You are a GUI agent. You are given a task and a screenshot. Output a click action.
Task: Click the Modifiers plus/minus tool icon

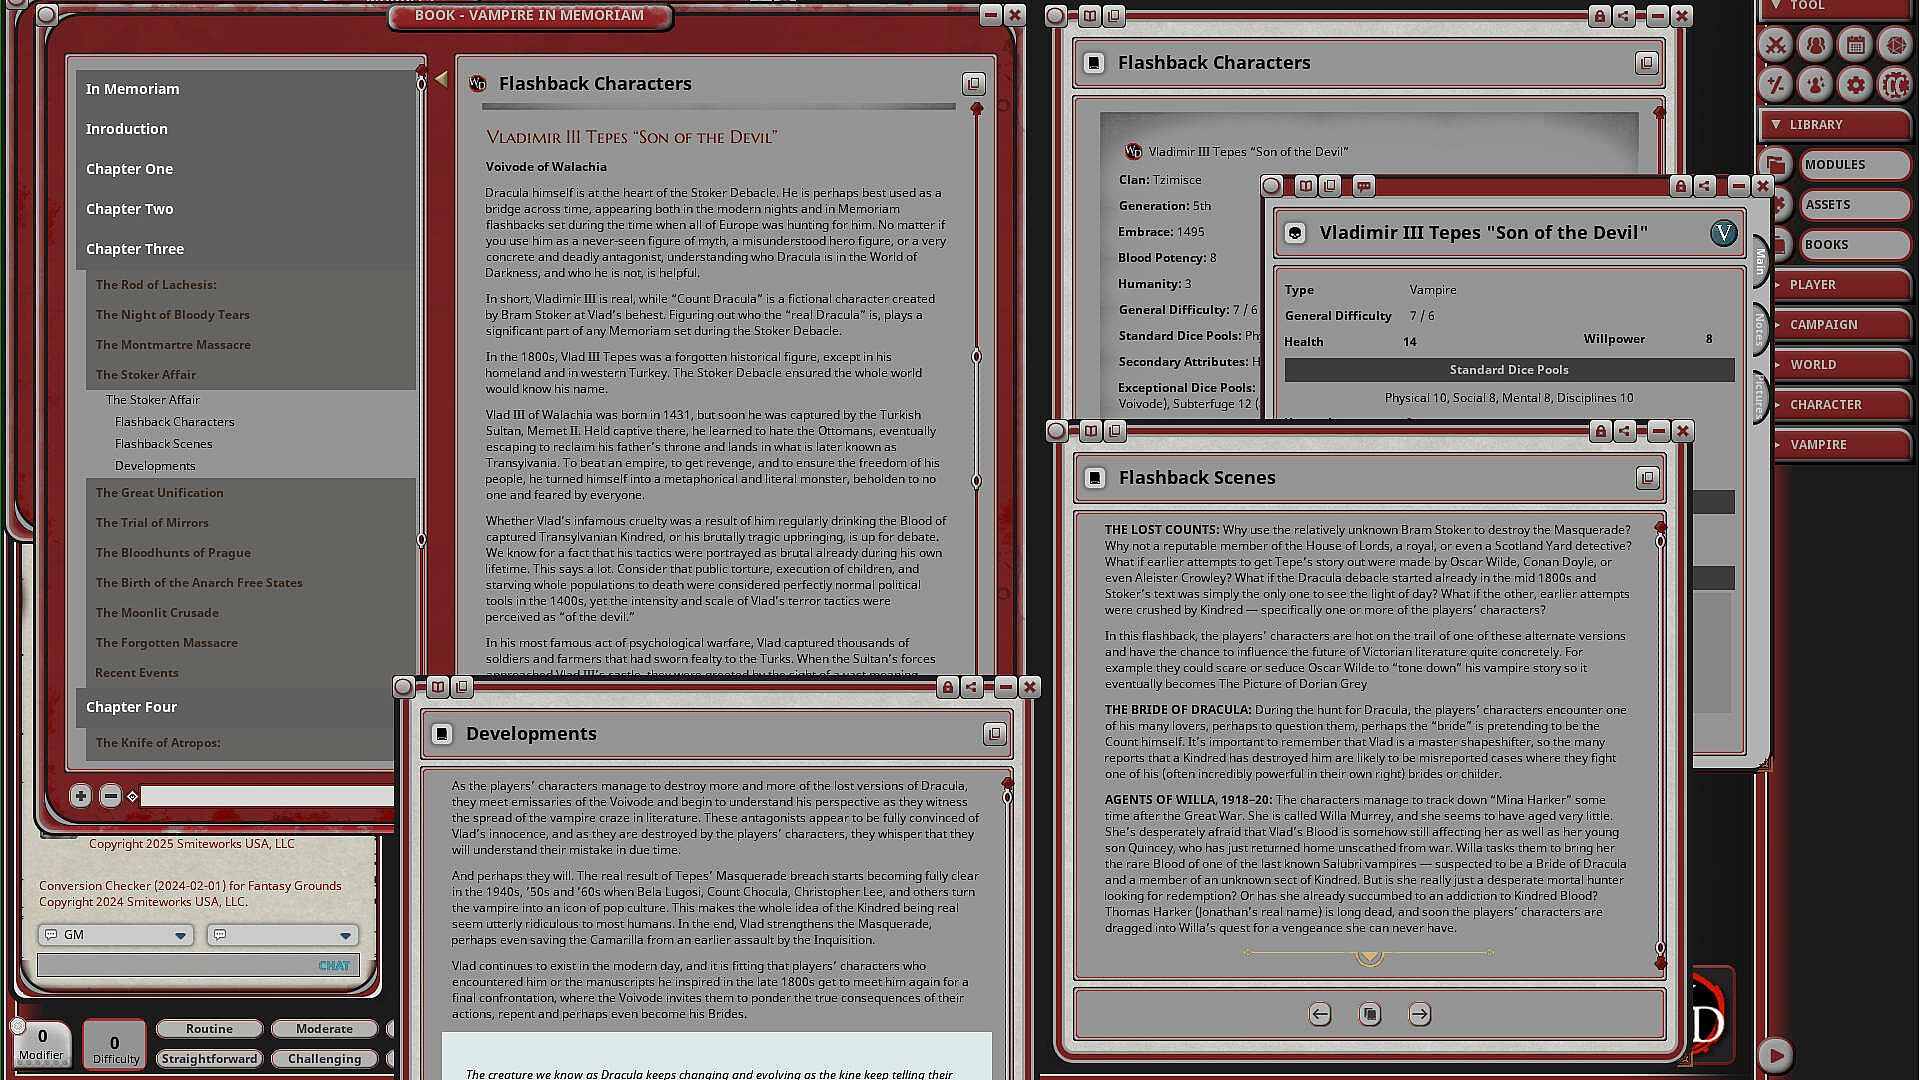tap(1776, 85)
